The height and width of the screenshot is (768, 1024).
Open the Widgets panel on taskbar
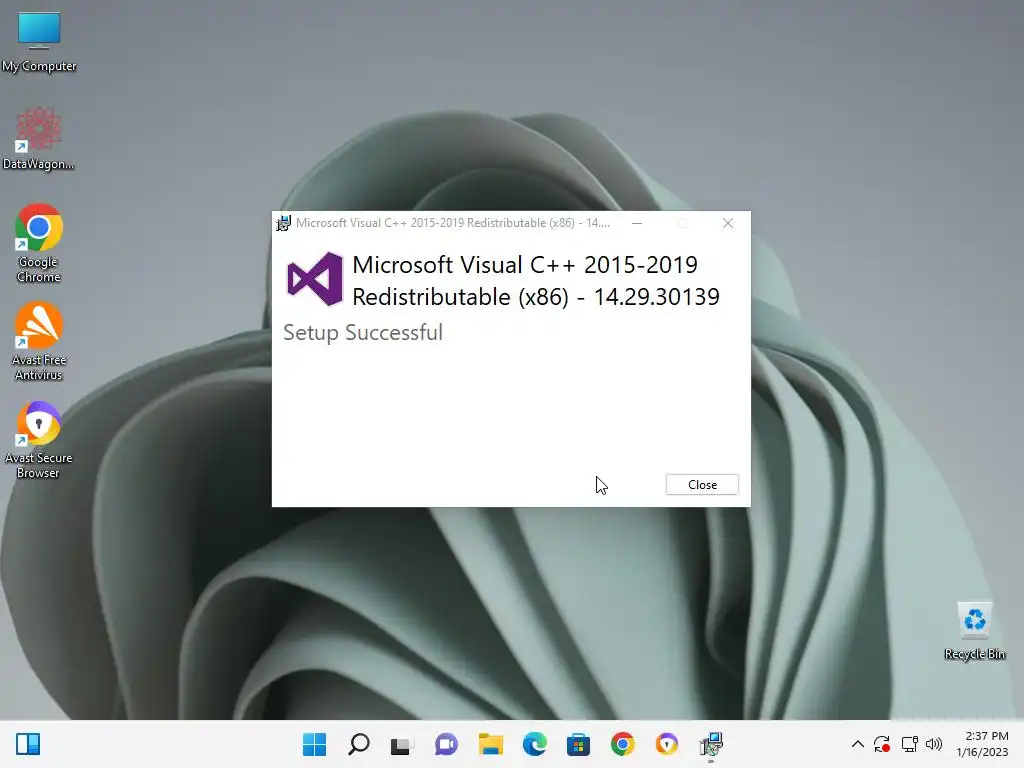tap(28, 744)
